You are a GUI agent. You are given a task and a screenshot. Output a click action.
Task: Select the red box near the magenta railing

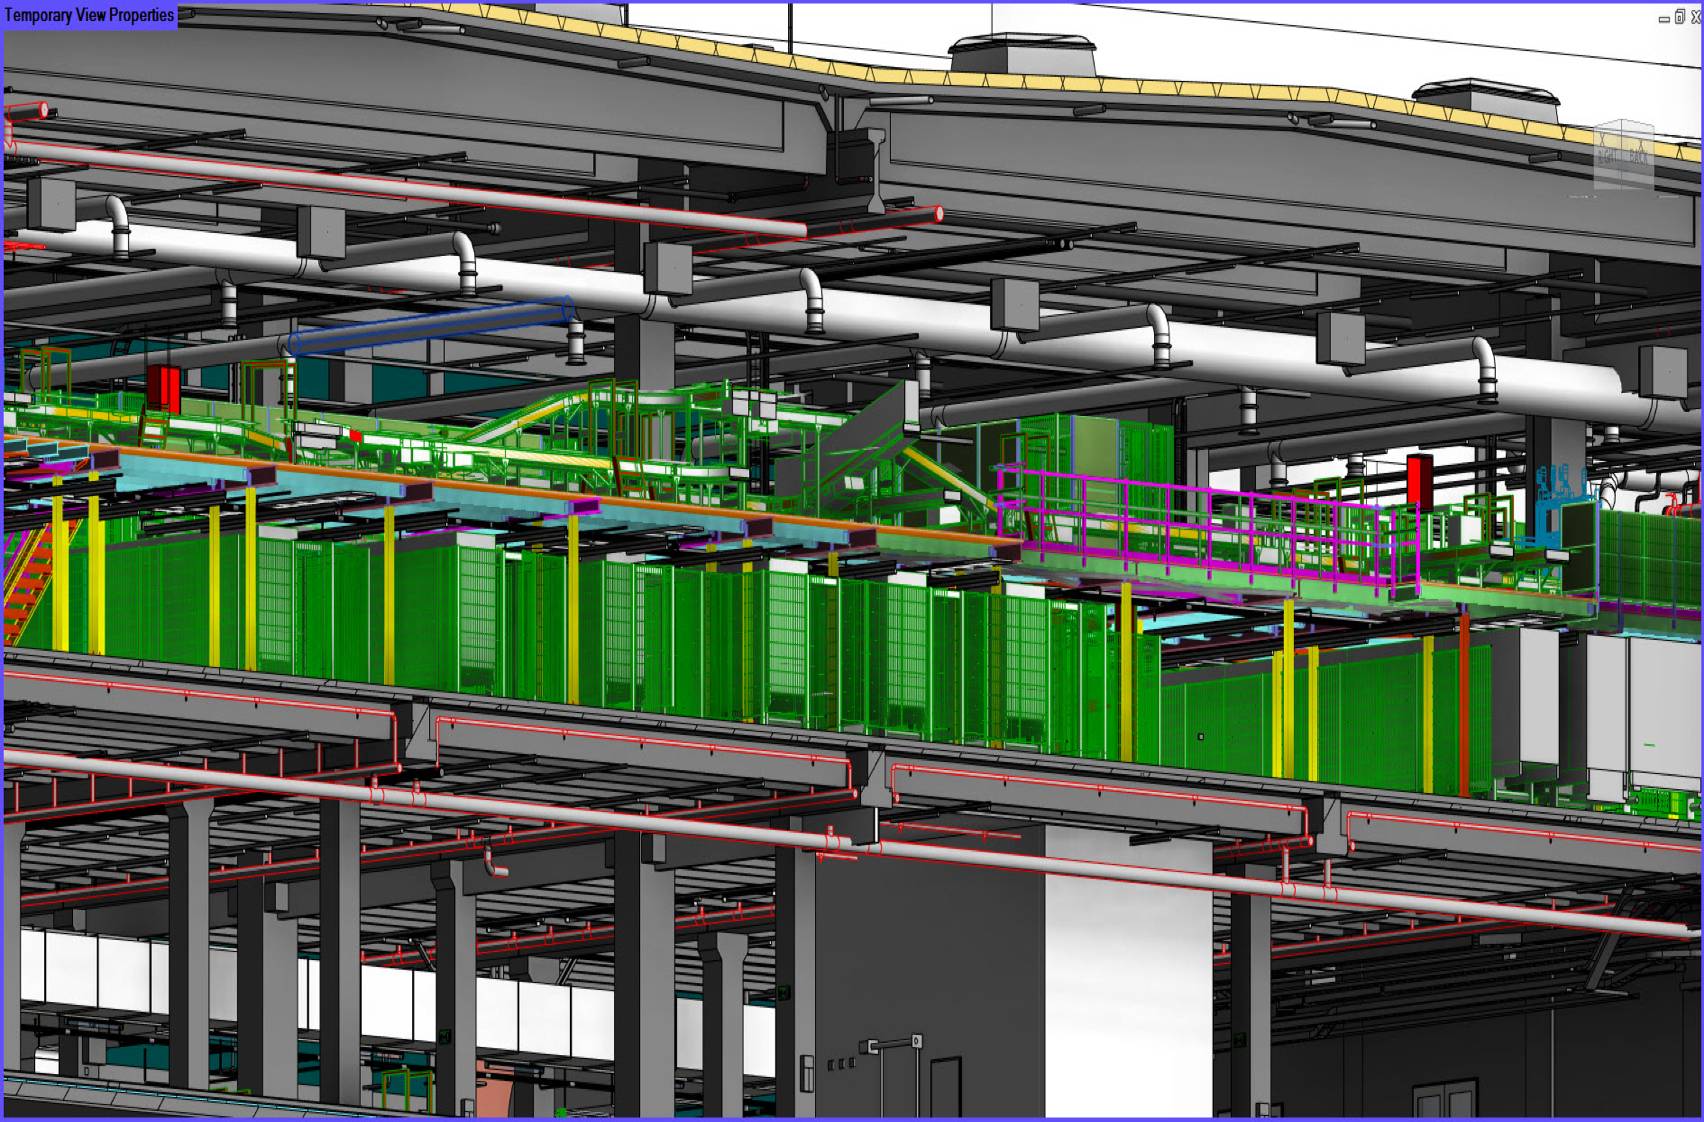coord(1419,479)
